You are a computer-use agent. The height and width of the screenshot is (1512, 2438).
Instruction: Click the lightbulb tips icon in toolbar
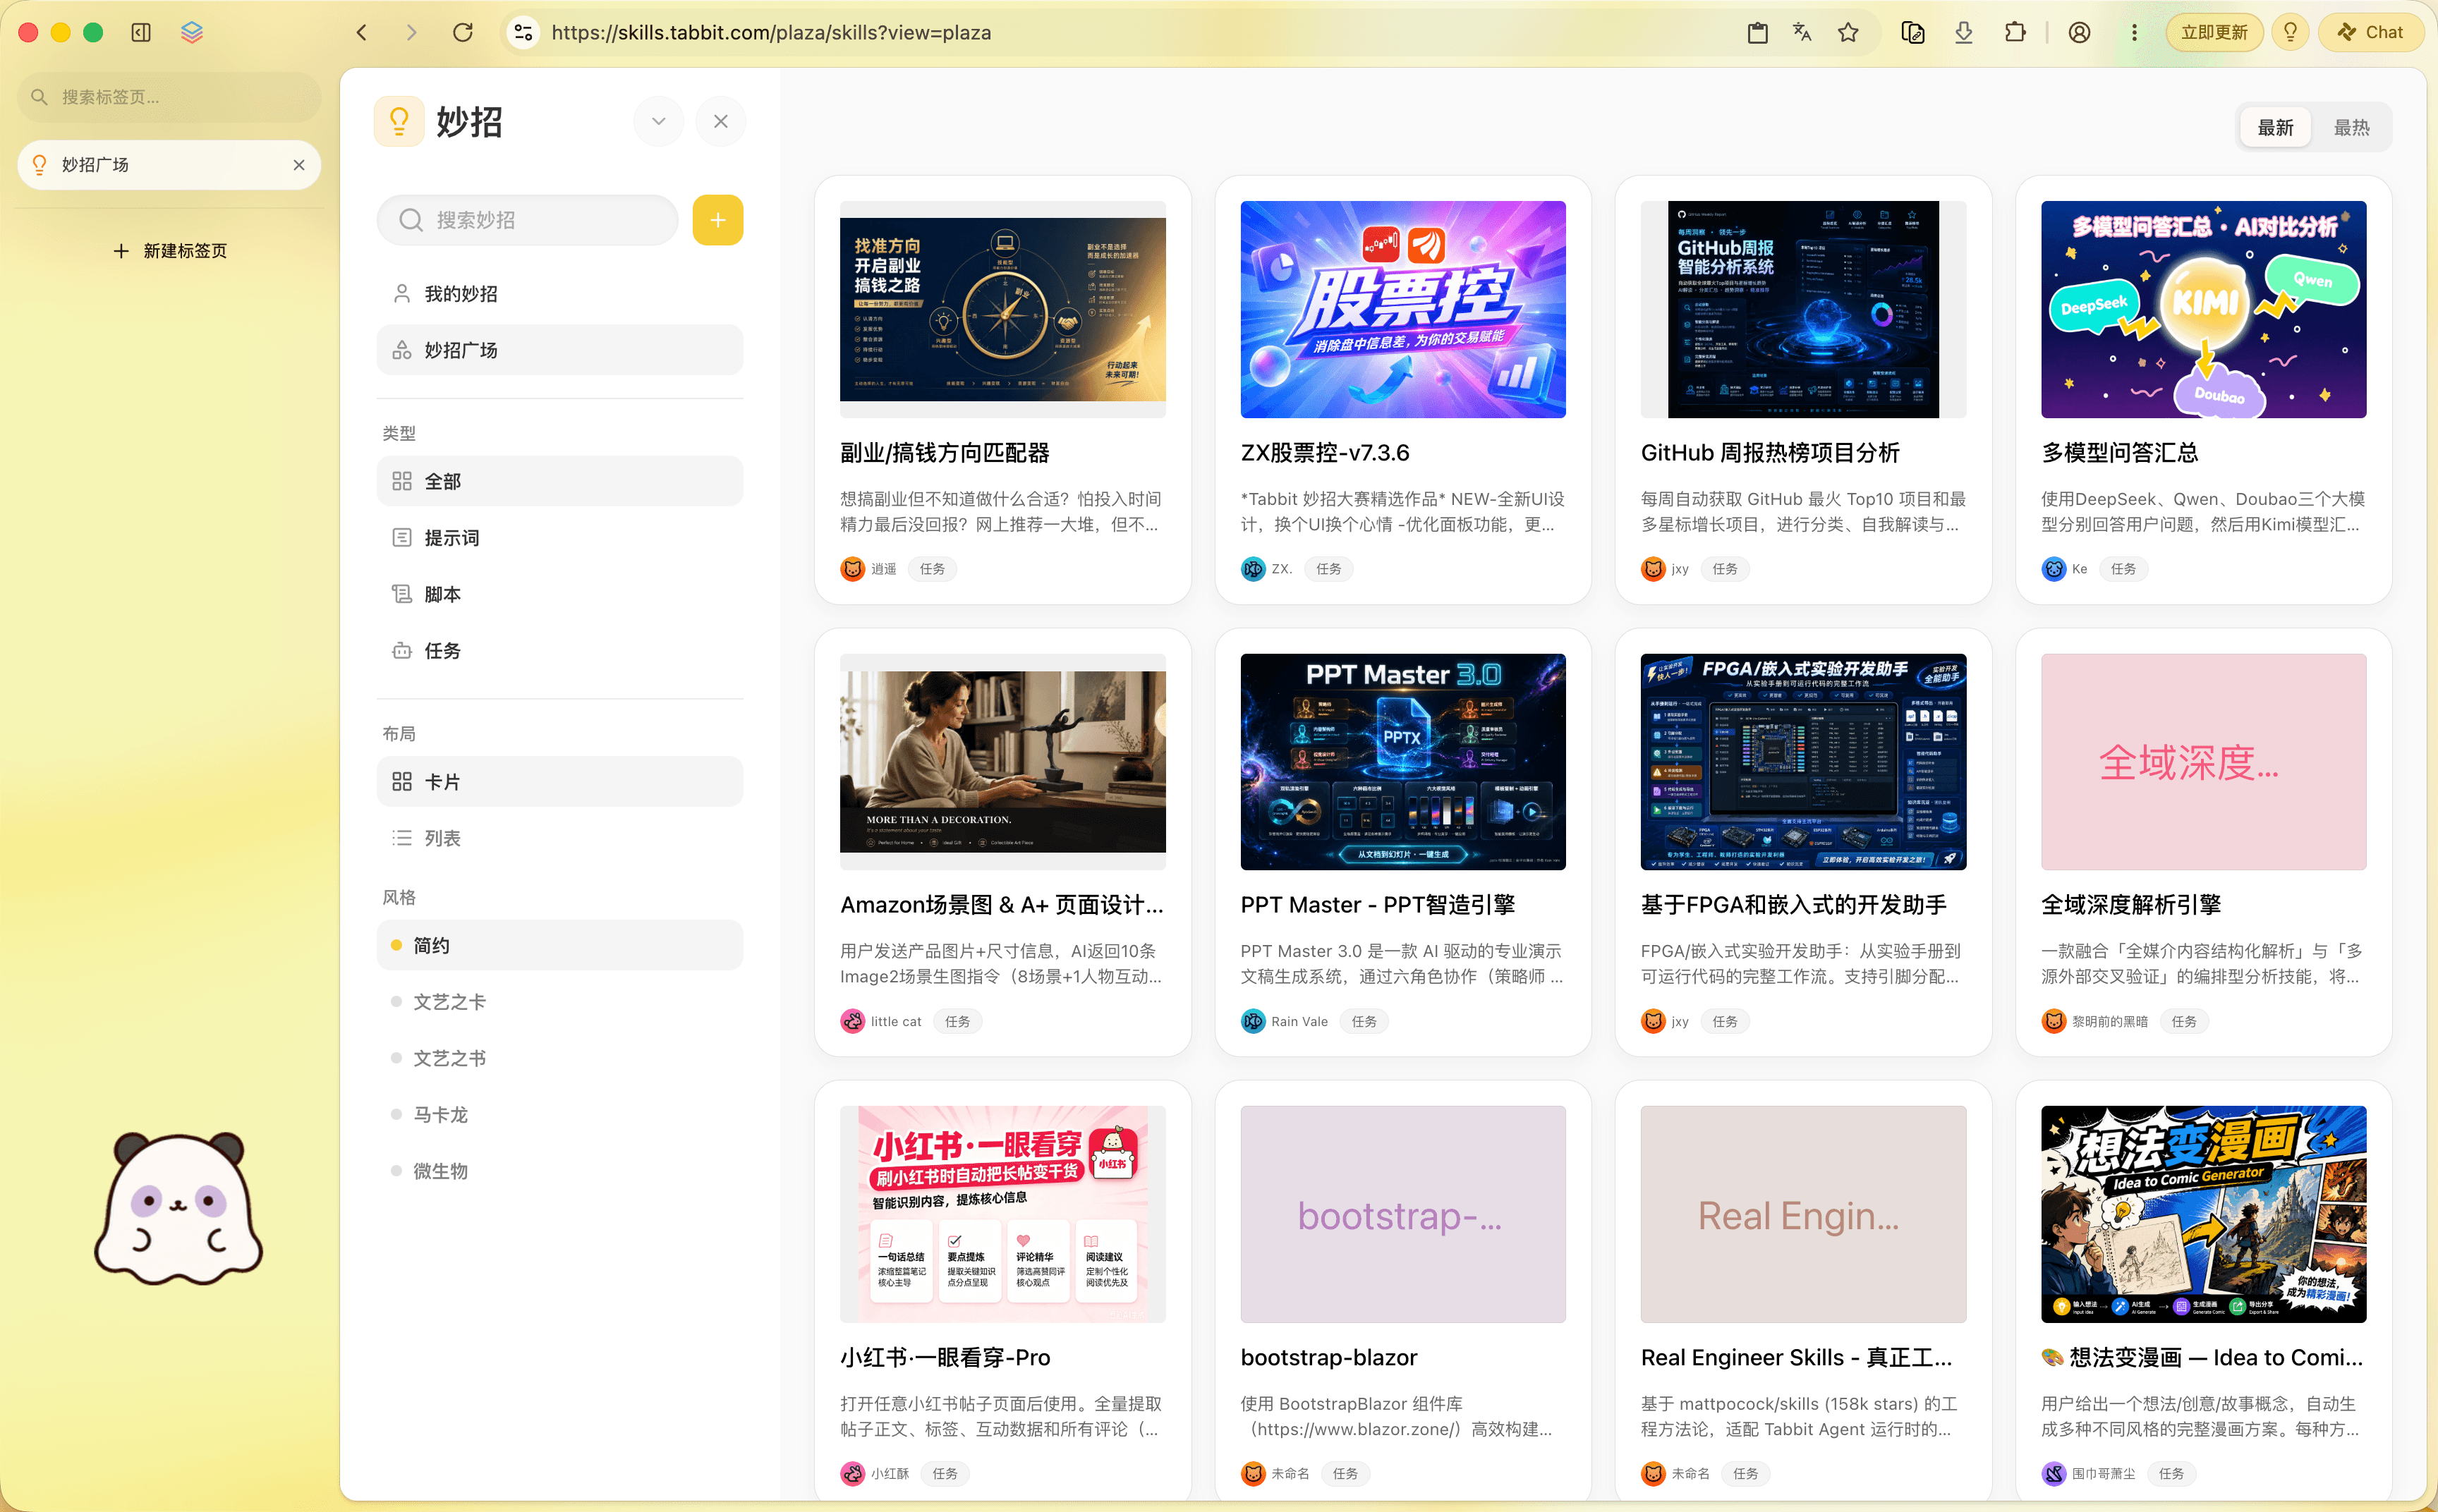(2290, 32)
